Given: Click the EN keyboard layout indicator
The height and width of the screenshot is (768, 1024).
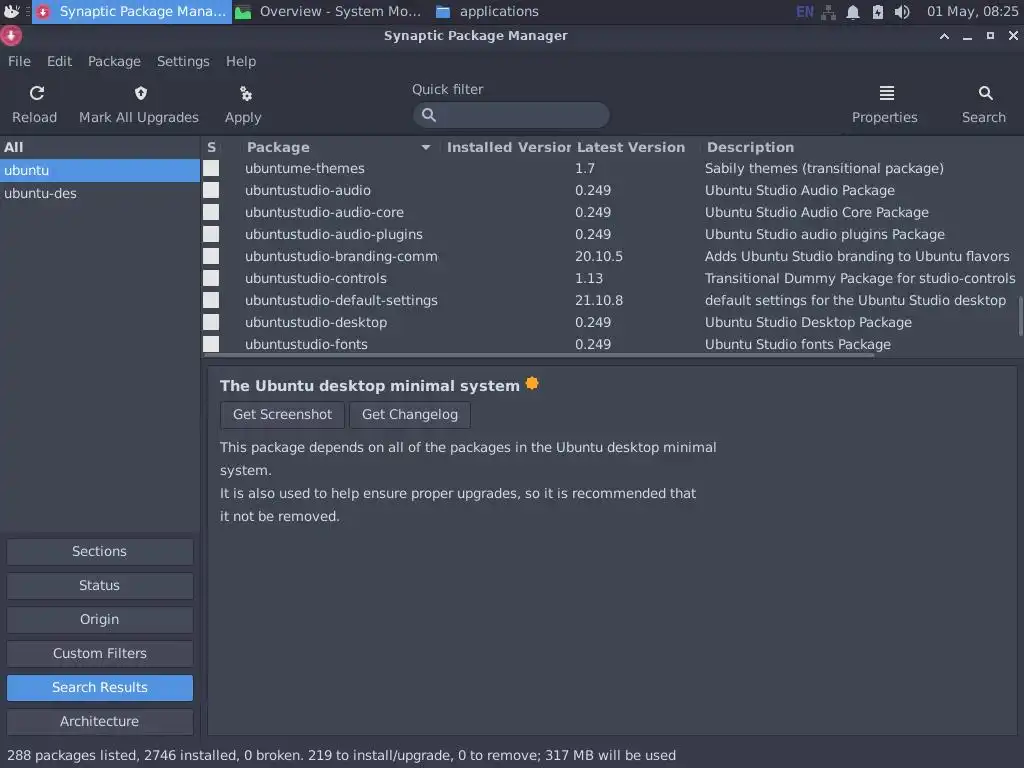Looking at the screenshot, I should point(805,12).
